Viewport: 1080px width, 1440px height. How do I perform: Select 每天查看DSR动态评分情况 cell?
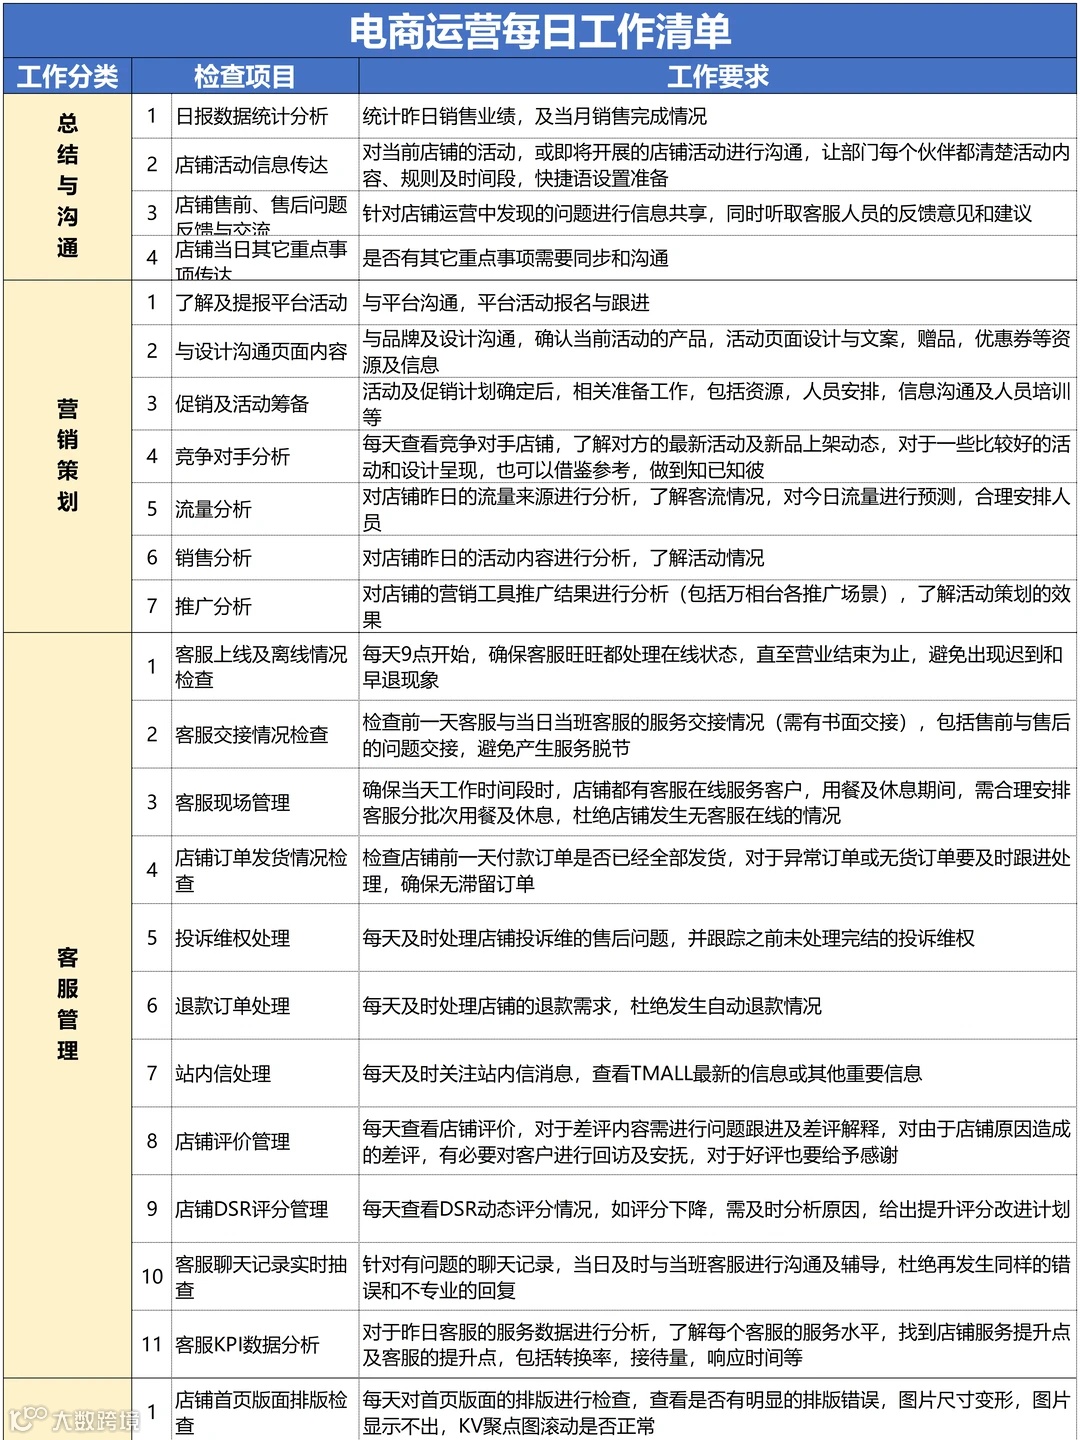[x=718, y=1209]
